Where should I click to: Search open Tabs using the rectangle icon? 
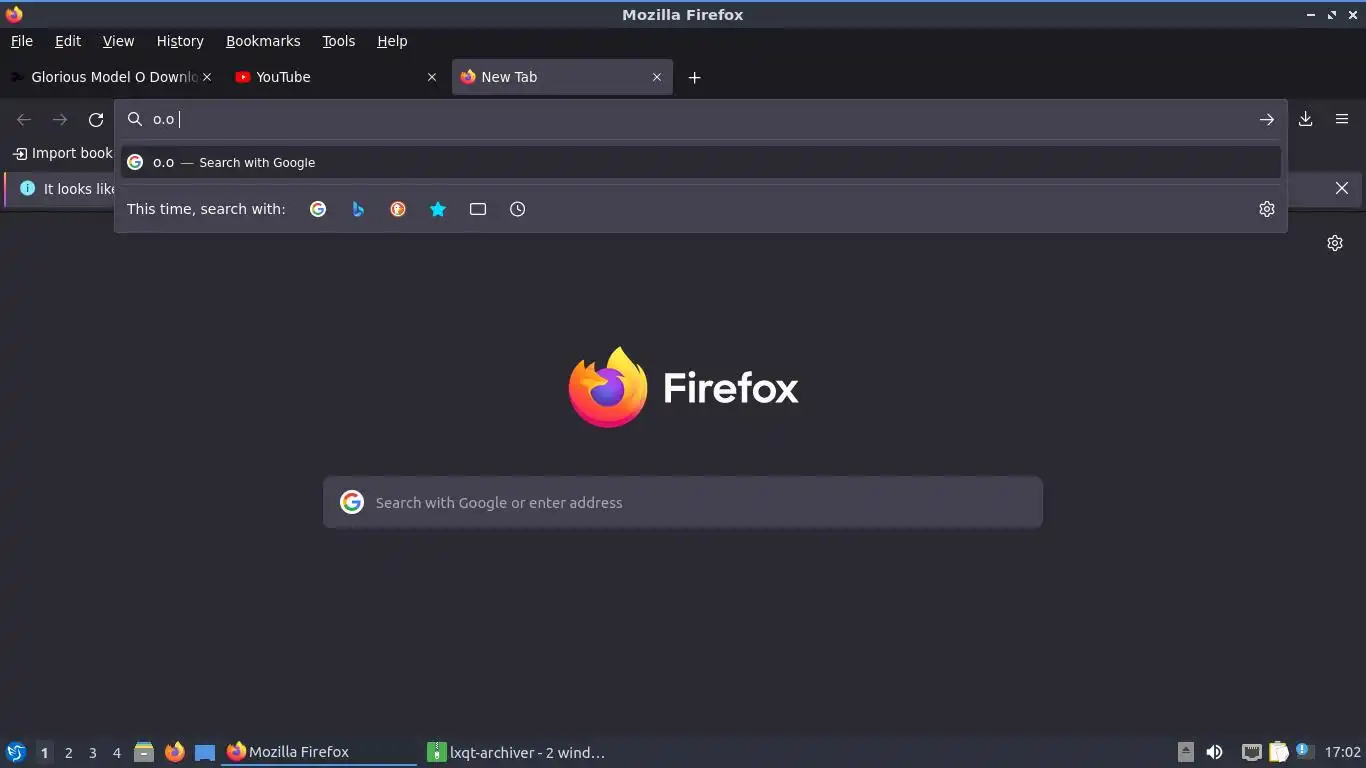478,209
